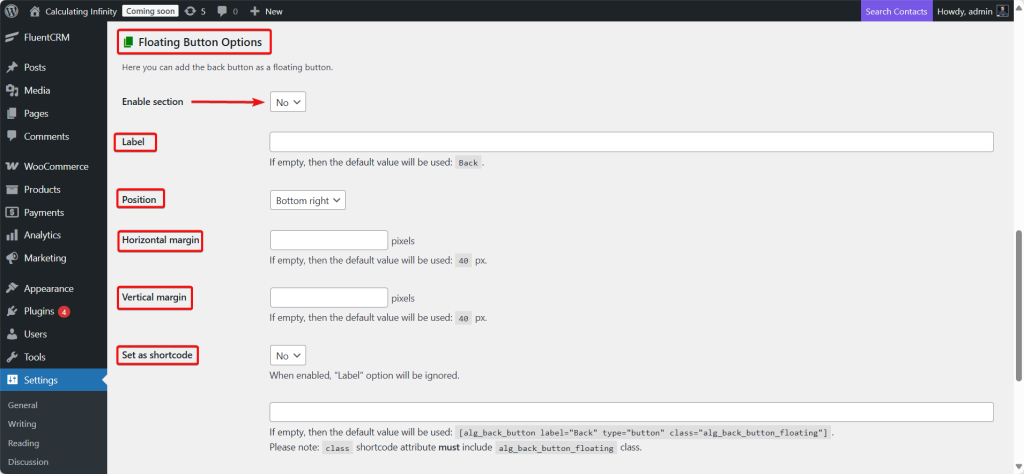Screen dimensions: 1024x474
Task: Open the Enable section dropdown
Action: 288,102
